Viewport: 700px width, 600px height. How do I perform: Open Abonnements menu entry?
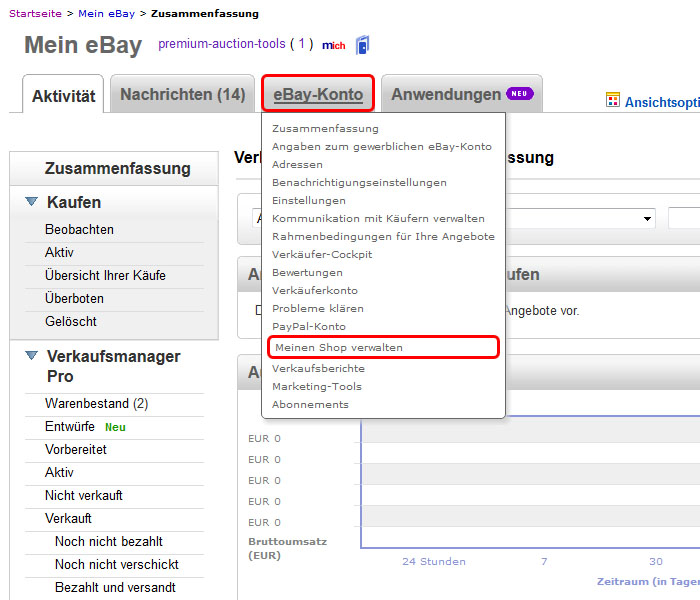310,404
